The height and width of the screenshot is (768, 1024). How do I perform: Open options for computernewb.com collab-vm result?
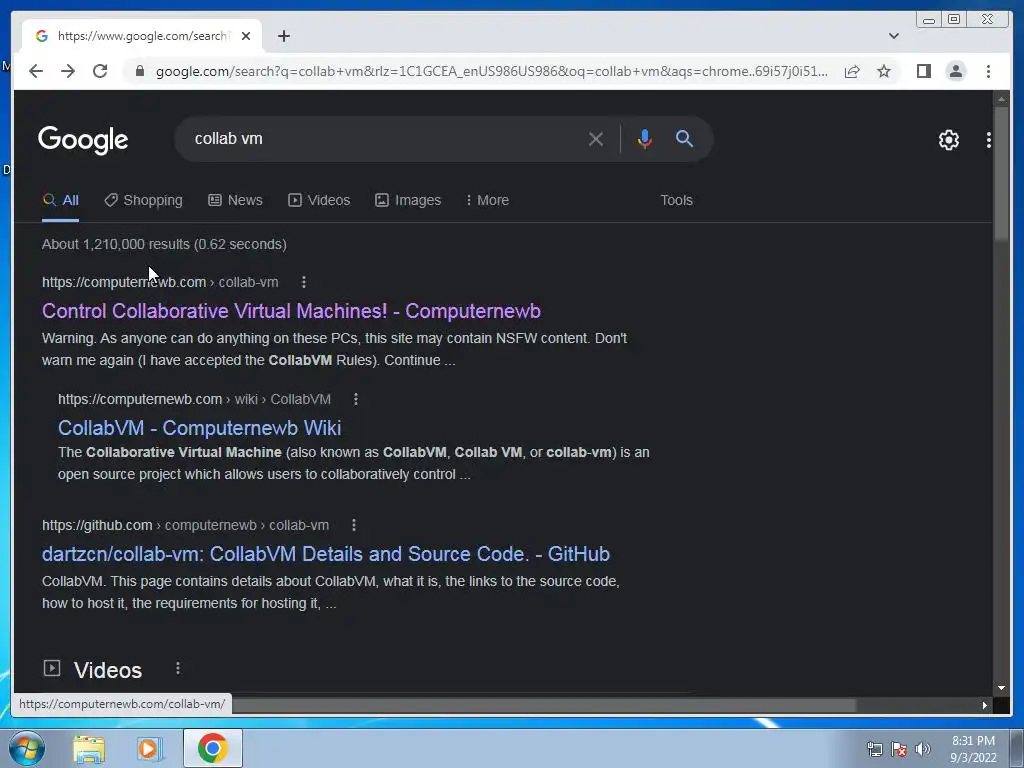(x=304, y=282)
